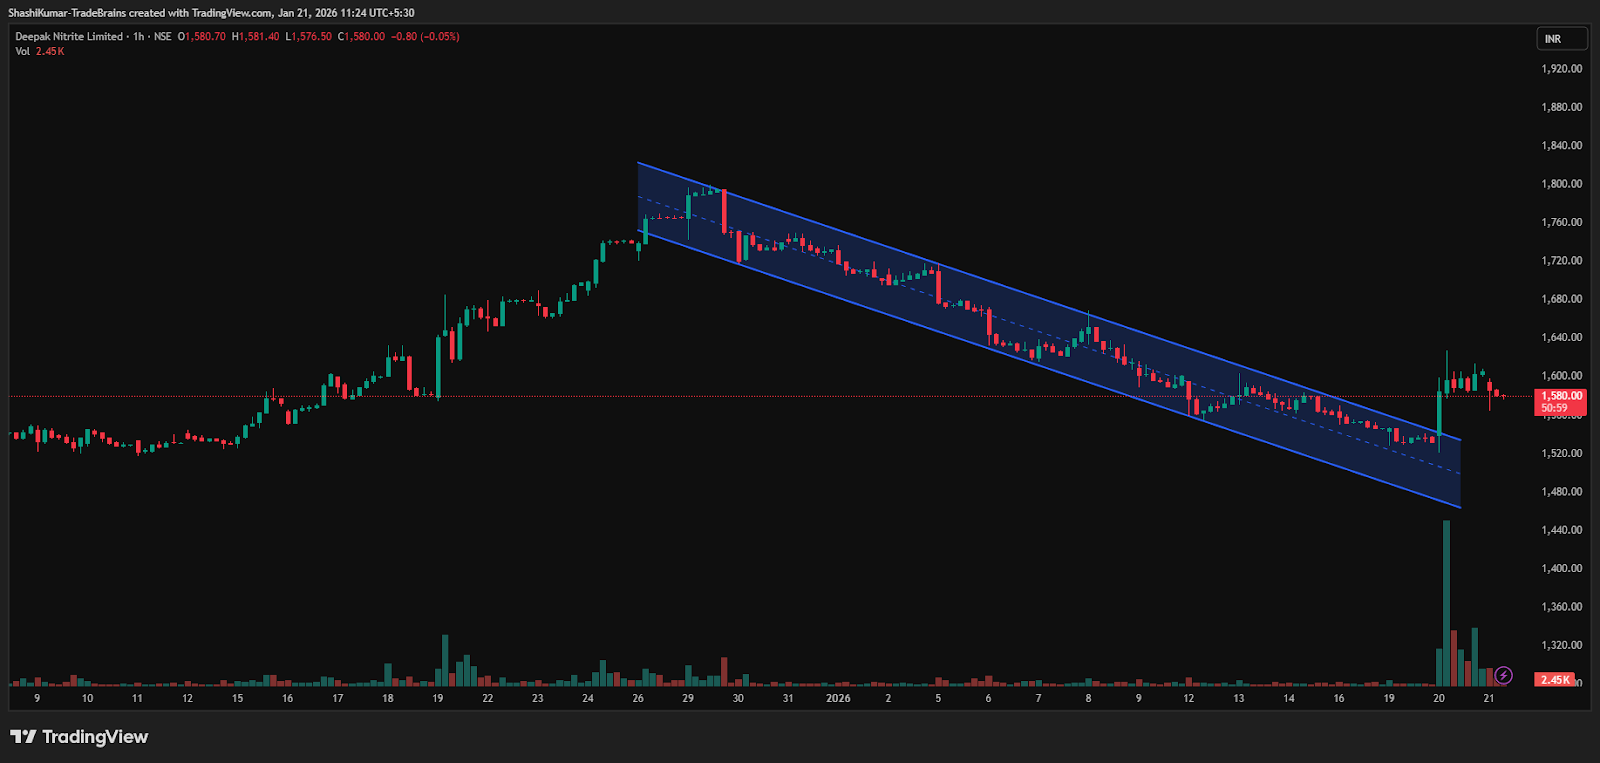Image resolution: width=1600 pixels, height=763 pixels.
Task: Click the 1,920.00 price axis label
Action: 1561,69
